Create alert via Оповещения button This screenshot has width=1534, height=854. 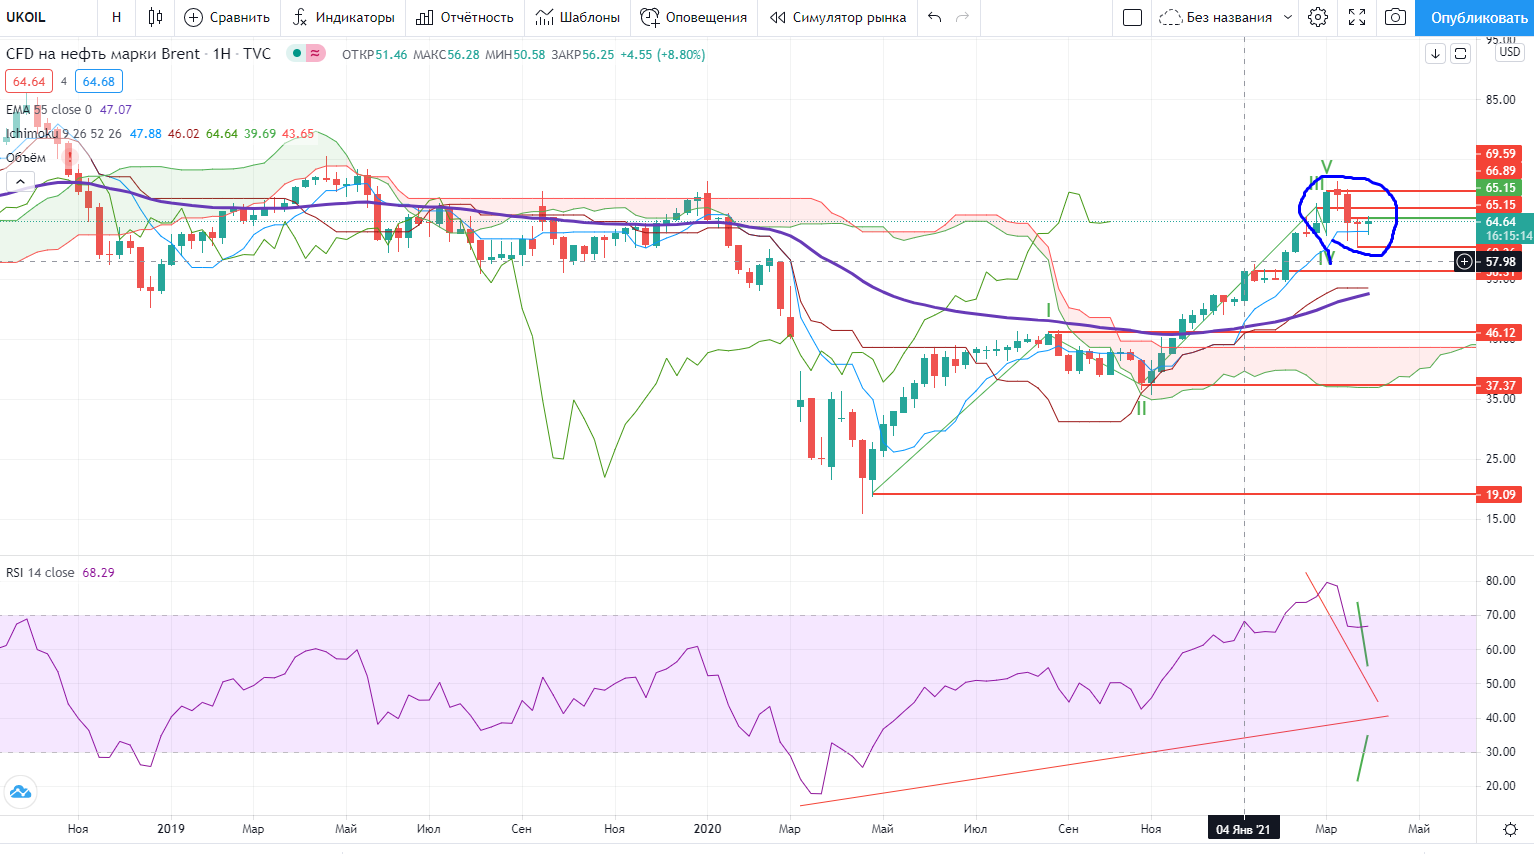pyautogui.click(x=693, y=17)
